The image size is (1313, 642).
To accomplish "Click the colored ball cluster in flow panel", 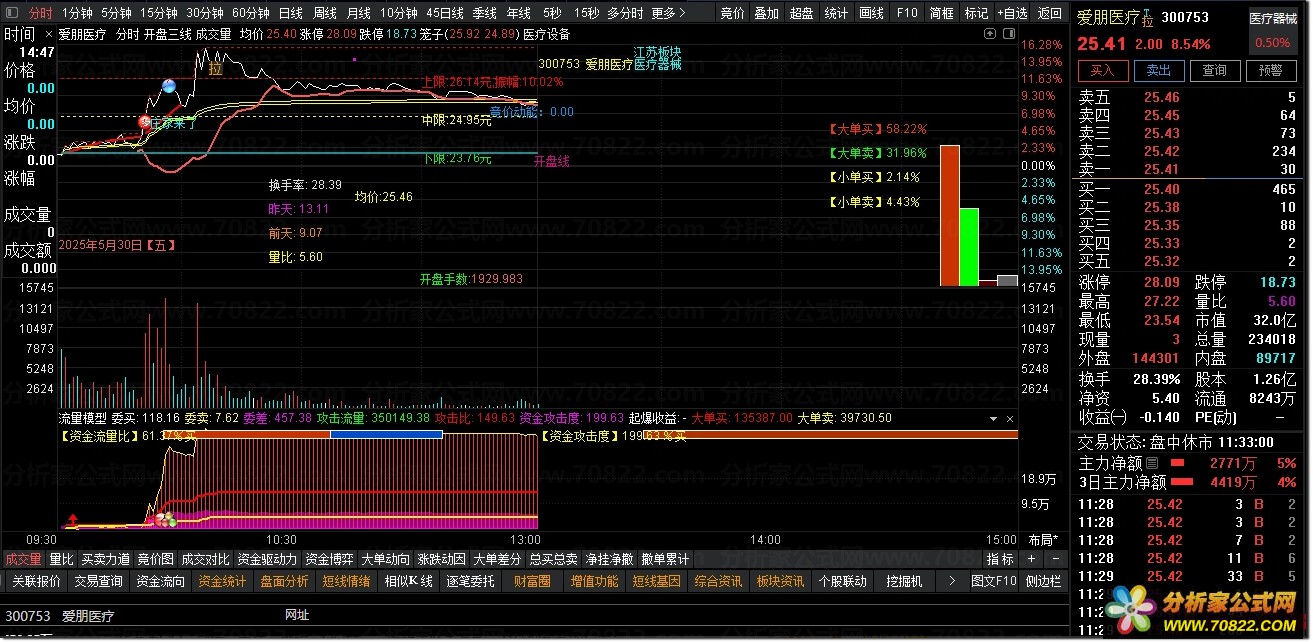I will (165, 520).
